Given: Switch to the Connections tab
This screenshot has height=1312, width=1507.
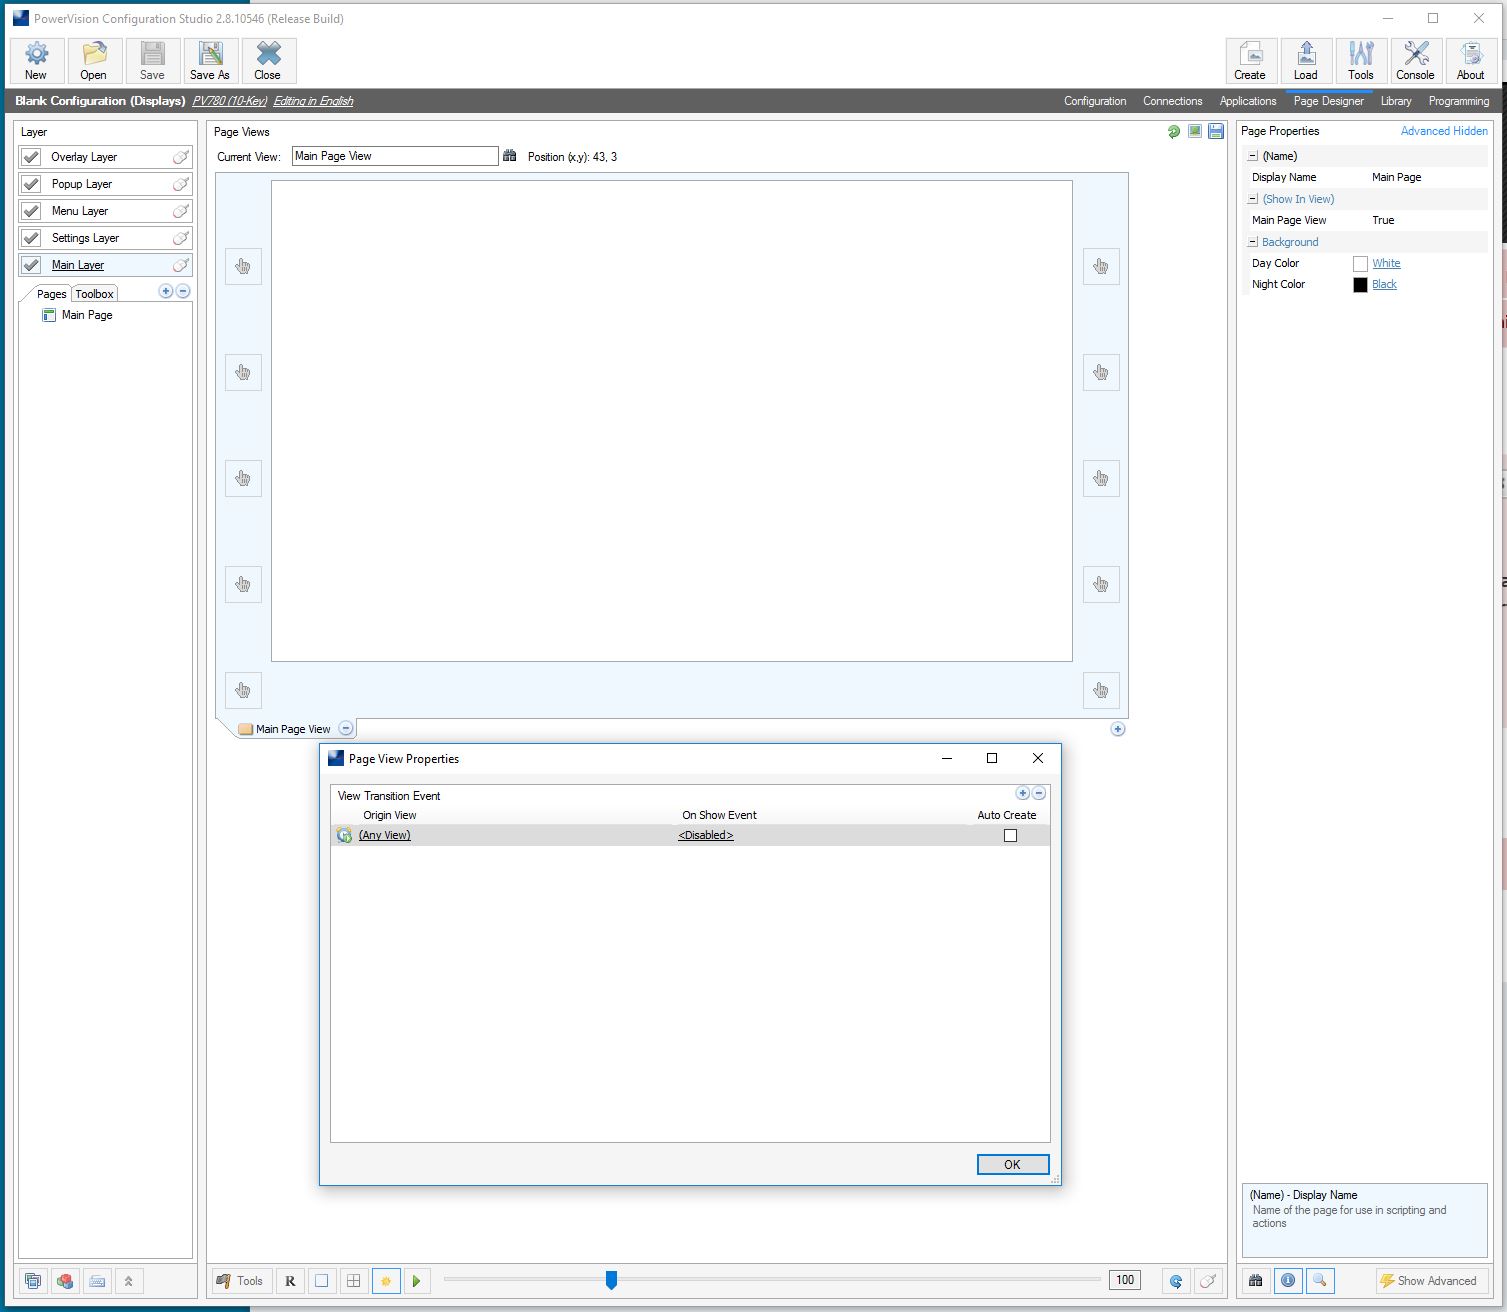Looking at the screenshot, I should (x=1173, y=101).
